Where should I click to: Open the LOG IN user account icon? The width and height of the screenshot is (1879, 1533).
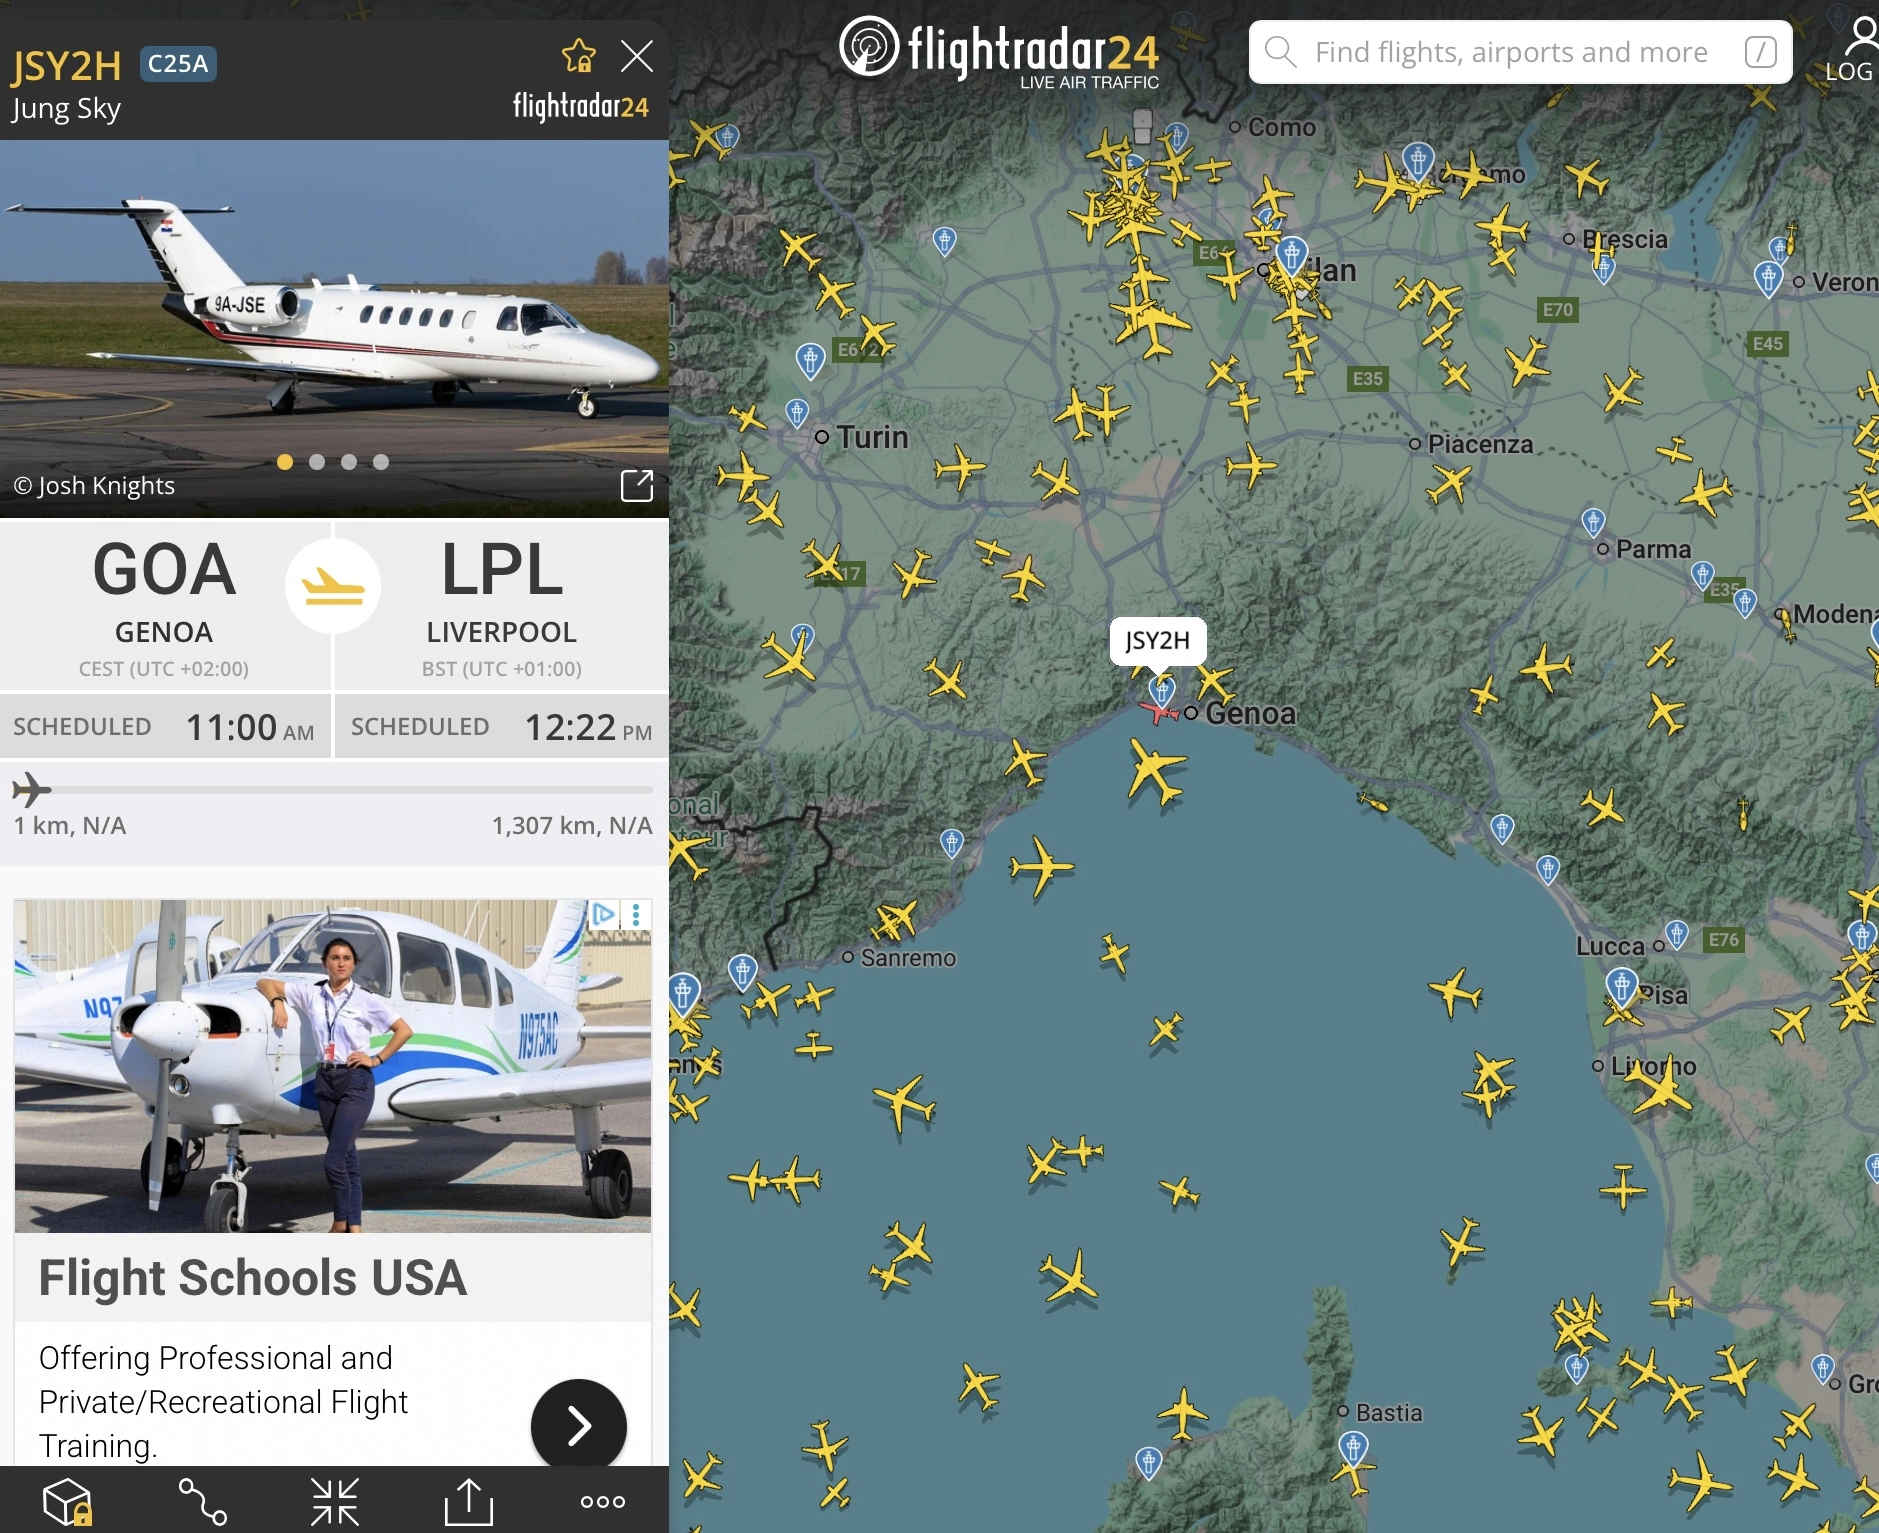[1854, 50]
